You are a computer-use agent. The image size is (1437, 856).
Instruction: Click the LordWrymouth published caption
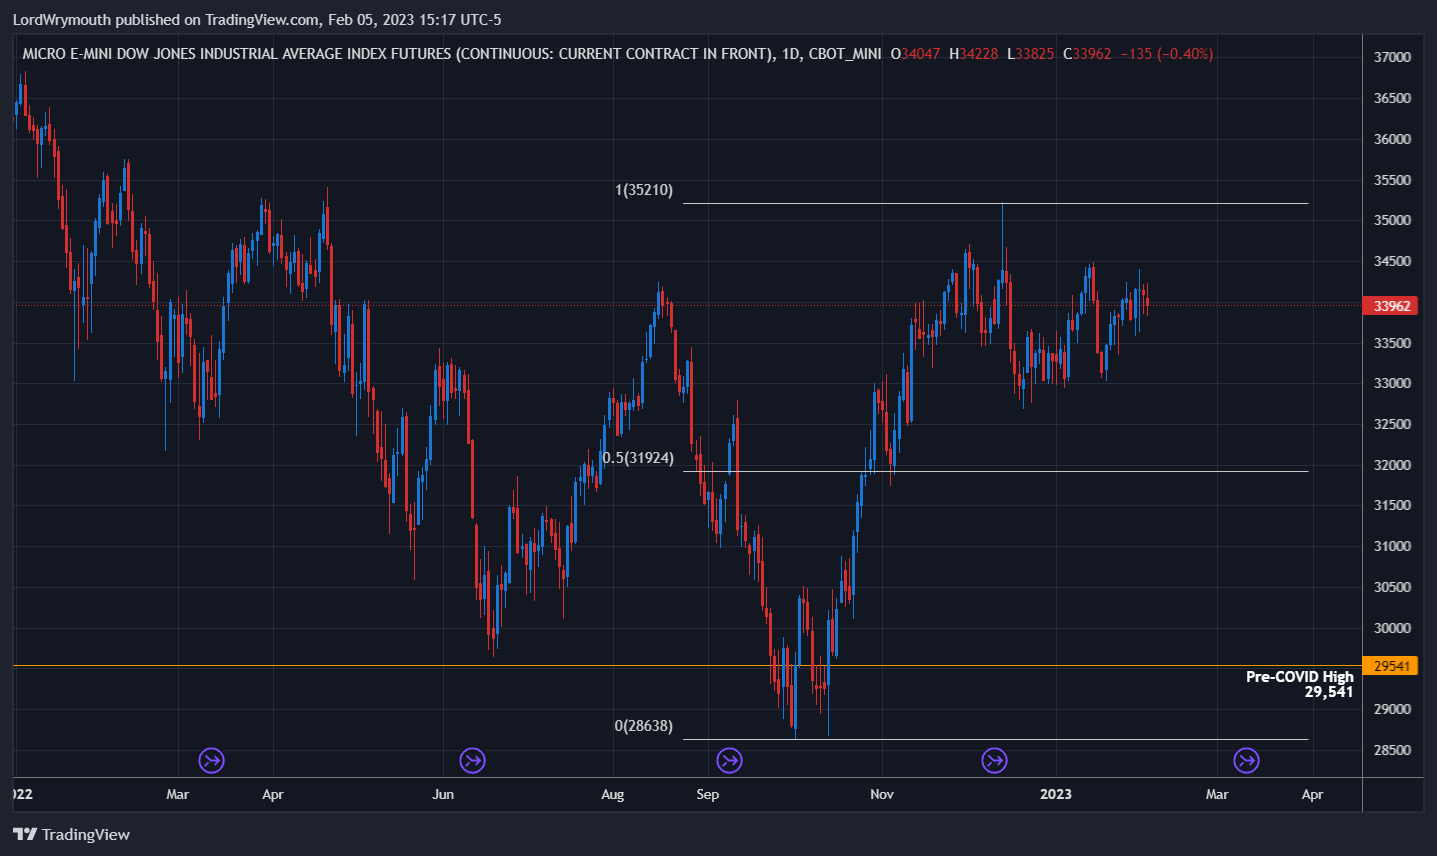click(257, 20)
